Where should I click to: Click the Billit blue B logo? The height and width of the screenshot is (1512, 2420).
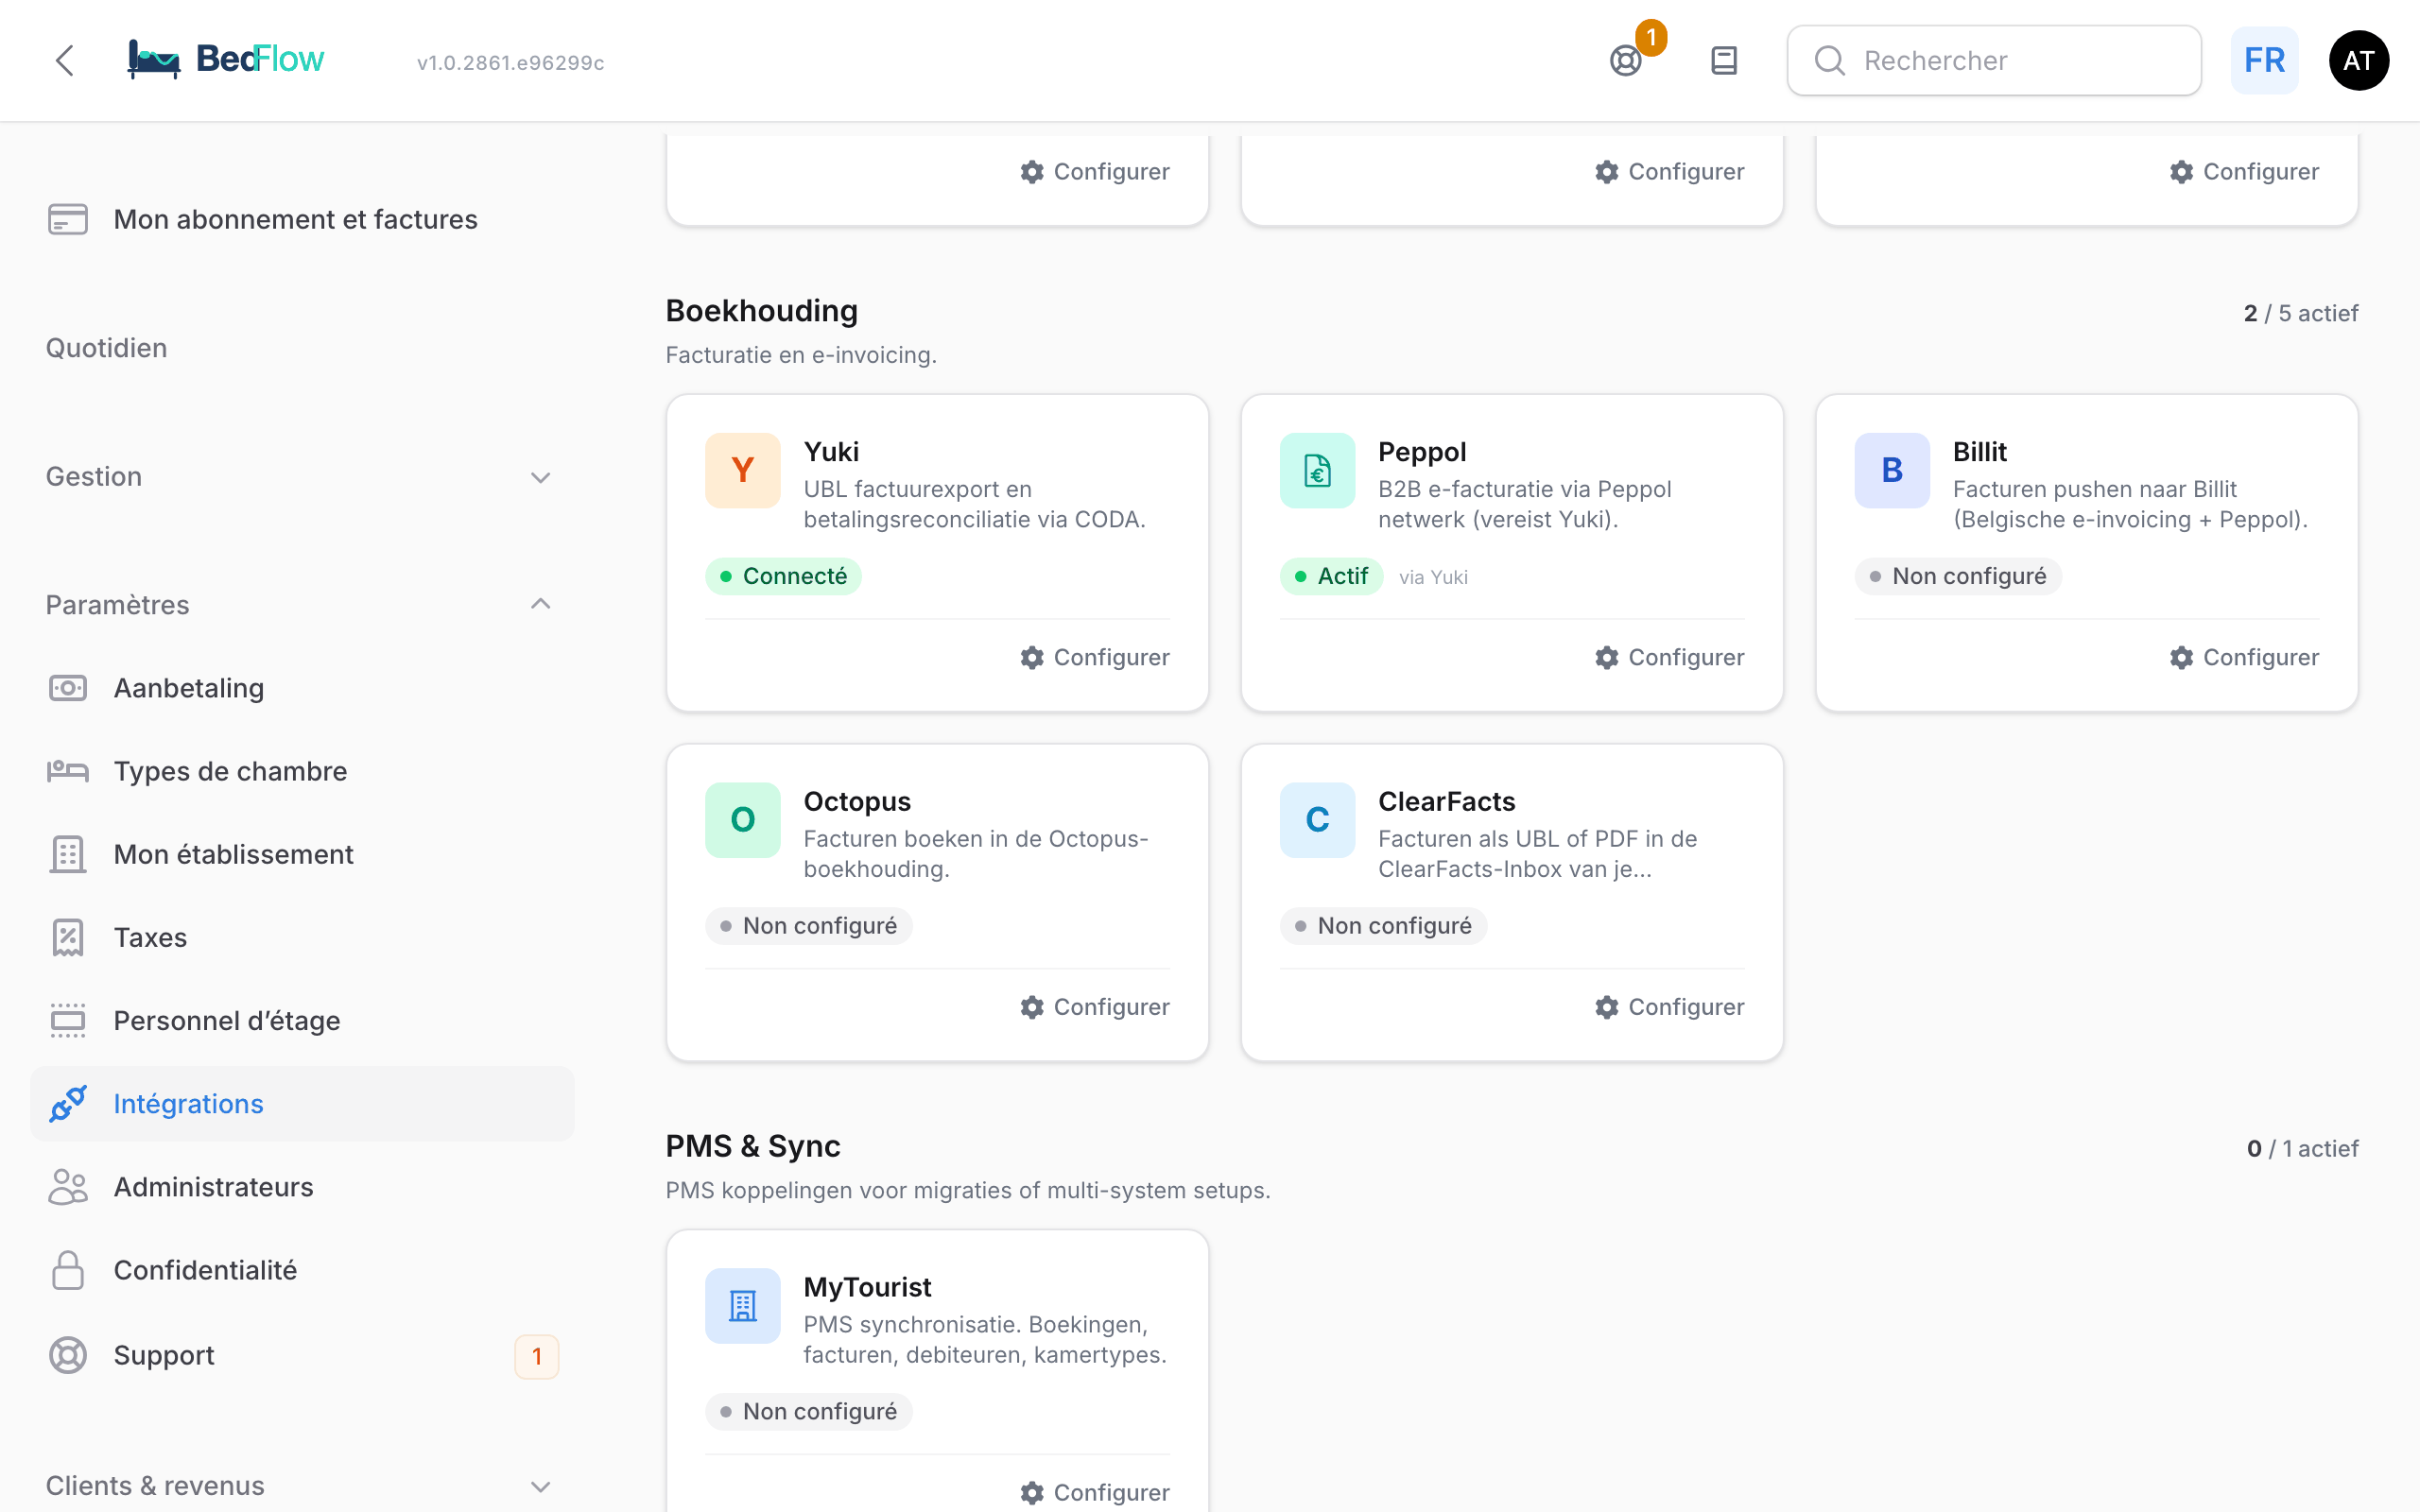[x=1892, y=470]
